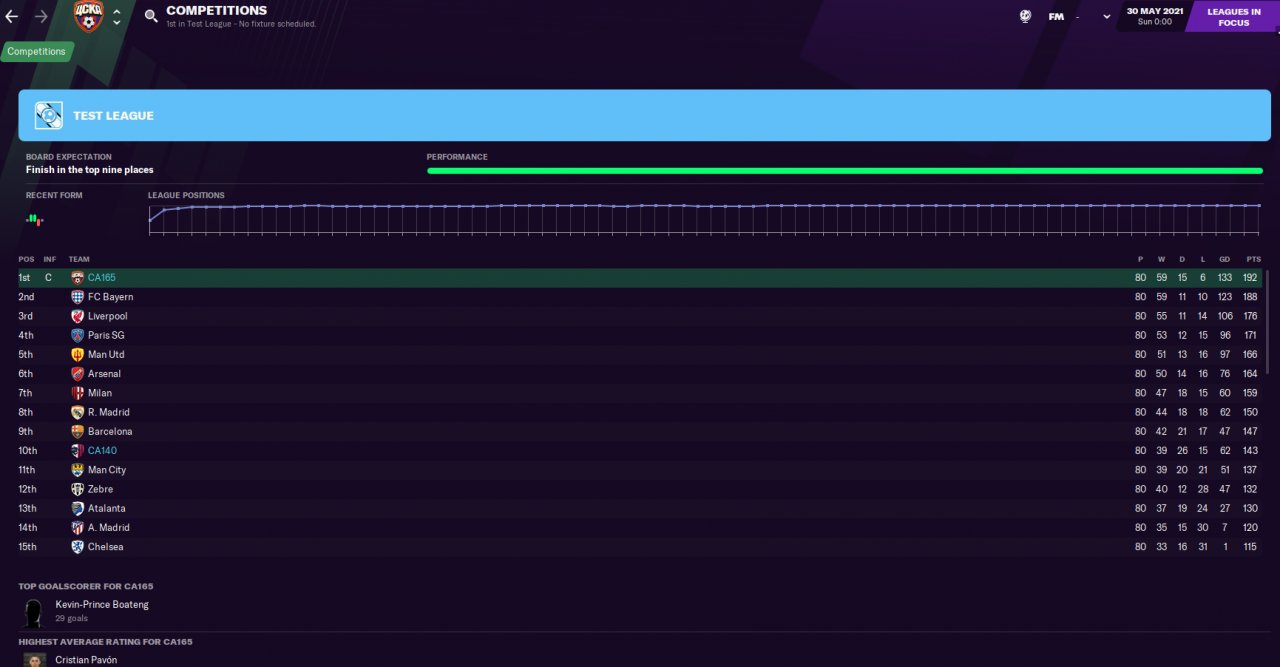Viewport: 1280px width, 667px height.
Task: Click the Leagues In Focus button
Action: [1233, 17]
